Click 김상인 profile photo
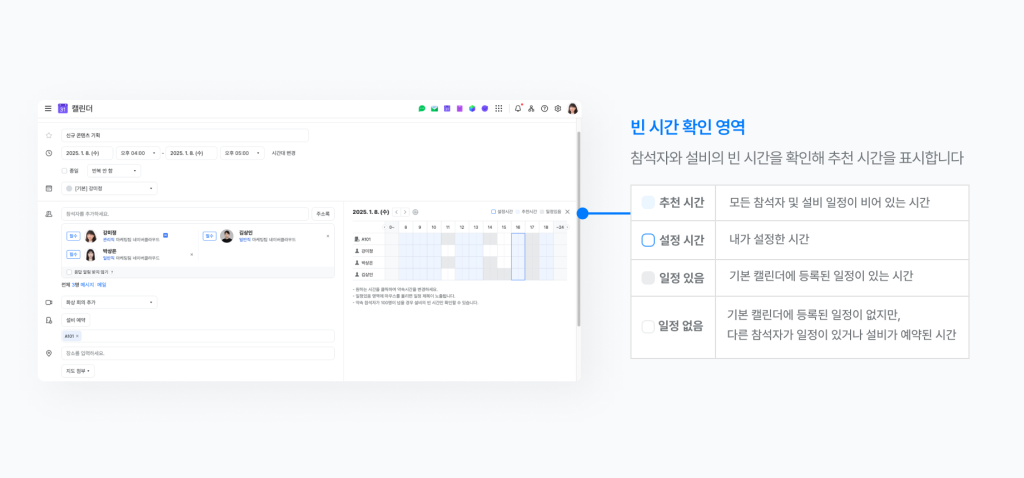Viewport: 1024px width, 478px height. pos(227,236)
